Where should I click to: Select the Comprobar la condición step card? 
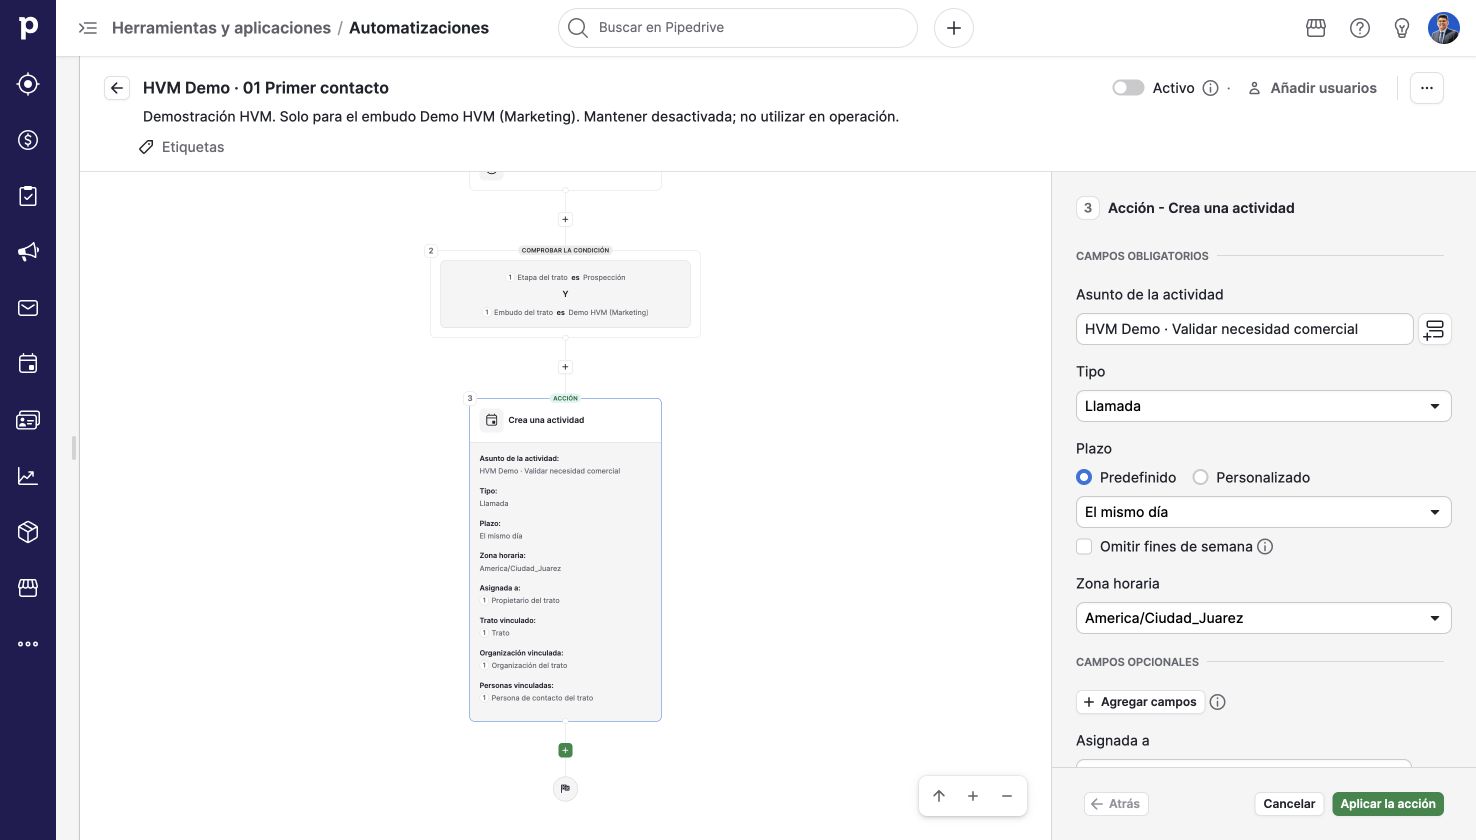565,294
